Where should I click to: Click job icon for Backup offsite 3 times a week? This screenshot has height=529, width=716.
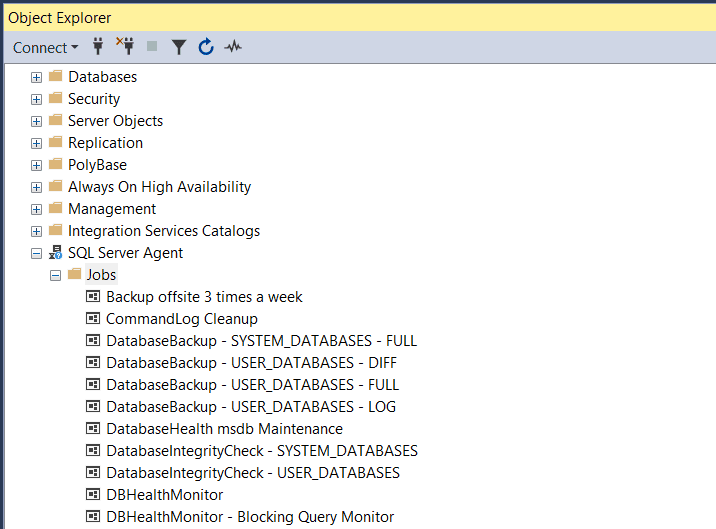click(93, 296)
